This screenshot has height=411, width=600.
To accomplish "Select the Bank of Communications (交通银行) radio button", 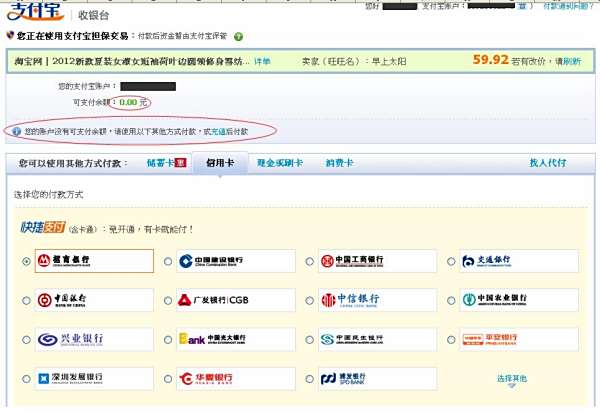I will 451,261.
